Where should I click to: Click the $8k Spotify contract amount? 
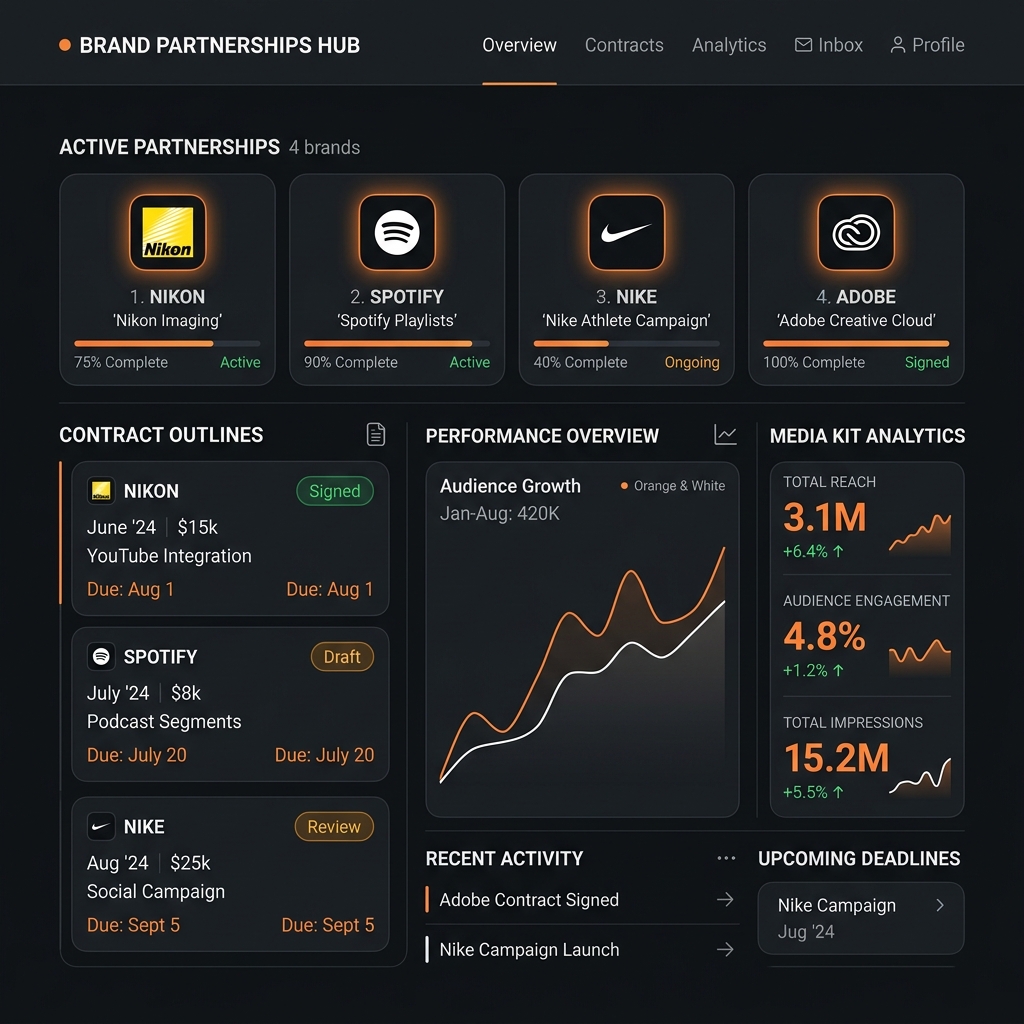(x=185, y=693)
